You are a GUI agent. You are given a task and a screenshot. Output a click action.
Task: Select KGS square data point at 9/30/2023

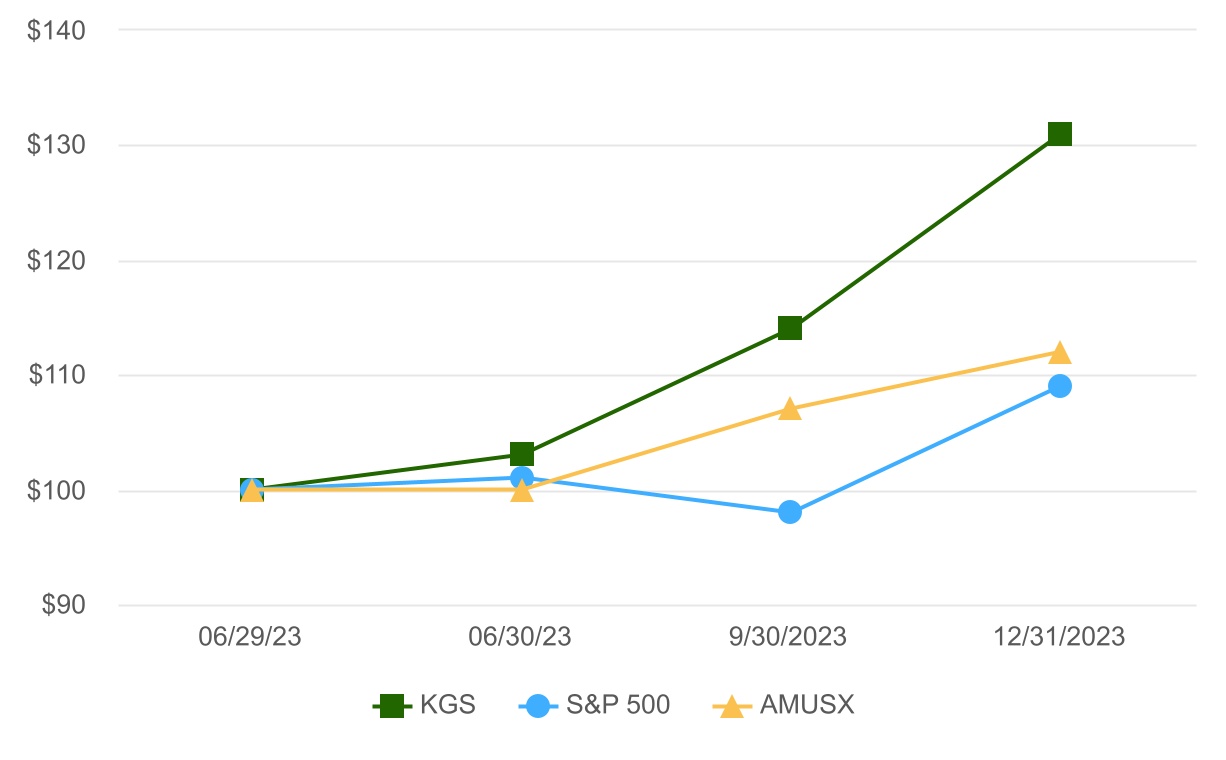pyautogui.click(x=790, y=328)
